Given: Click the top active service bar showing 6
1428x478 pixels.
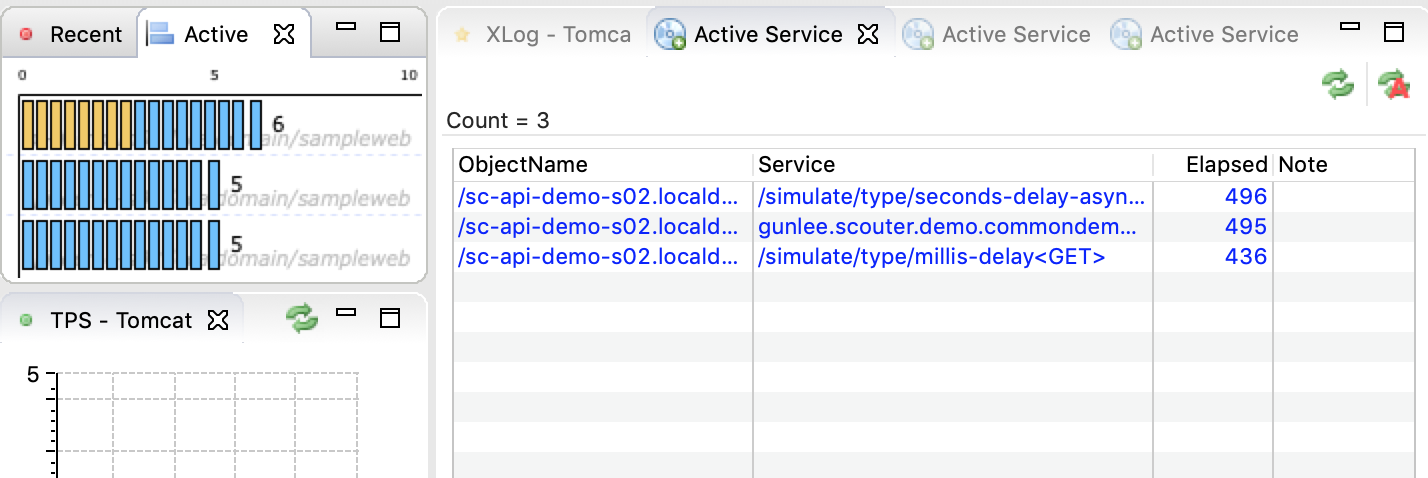Looking at the screenshot, I should click(x=141, y=125).
